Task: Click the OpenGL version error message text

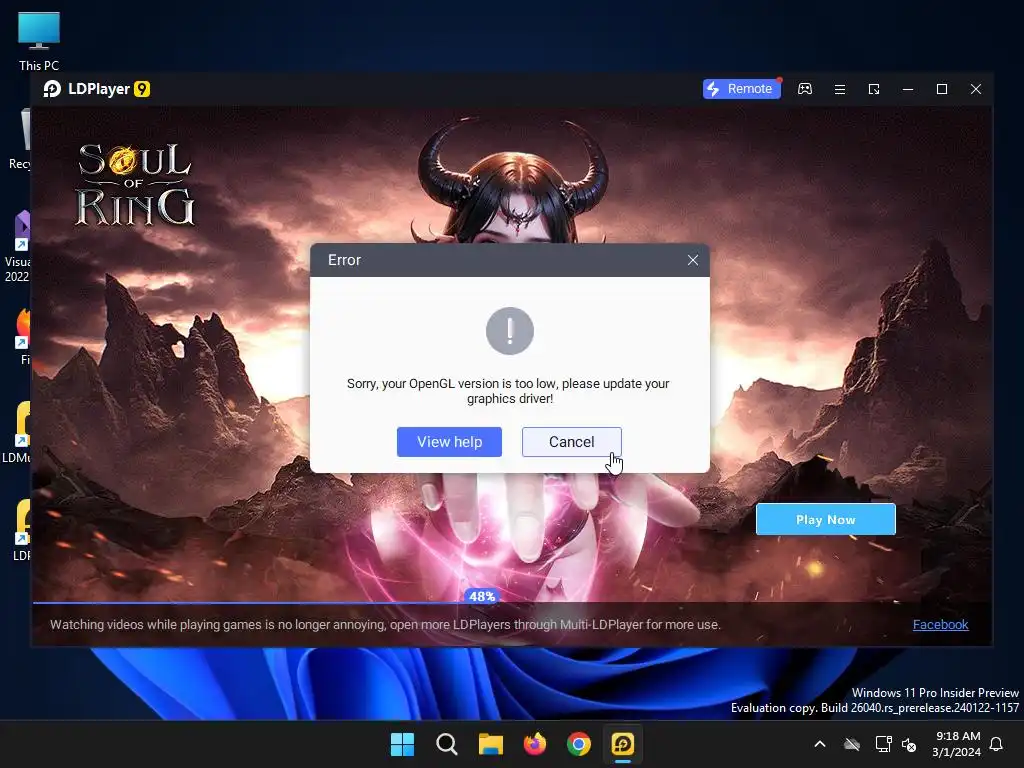Action: tap(508, 391)
